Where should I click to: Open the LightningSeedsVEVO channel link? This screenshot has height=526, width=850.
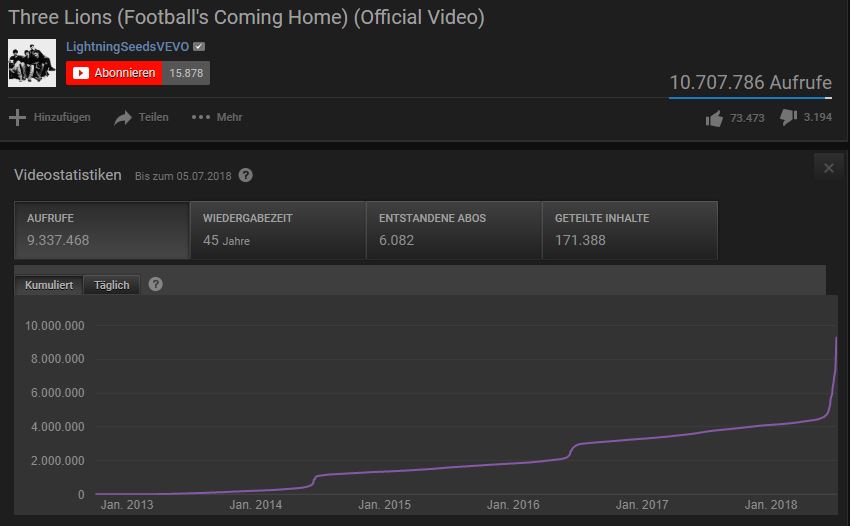(x=127, y=47)
